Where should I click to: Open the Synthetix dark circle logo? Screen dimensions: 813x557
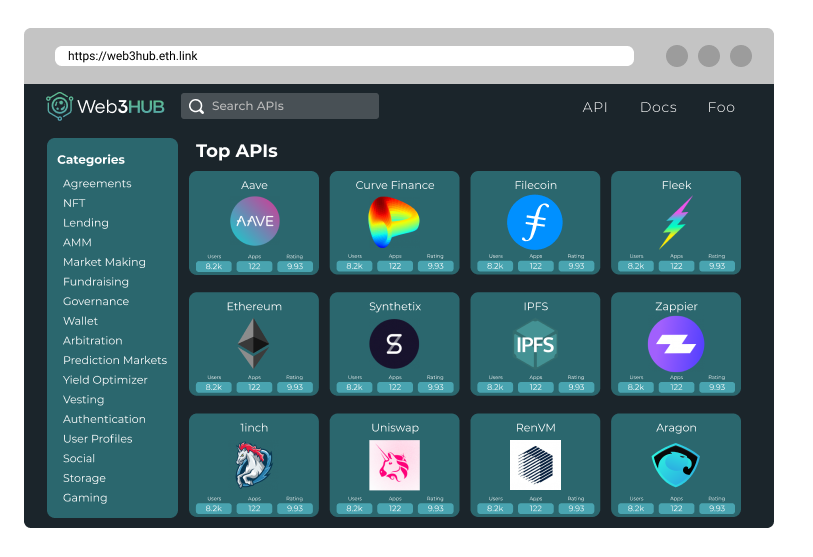click(394, 344)
